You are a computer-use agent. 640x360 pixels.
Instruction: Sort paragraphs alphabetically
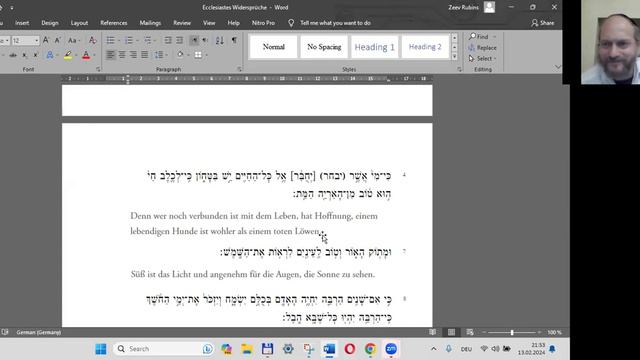[220, 40]
